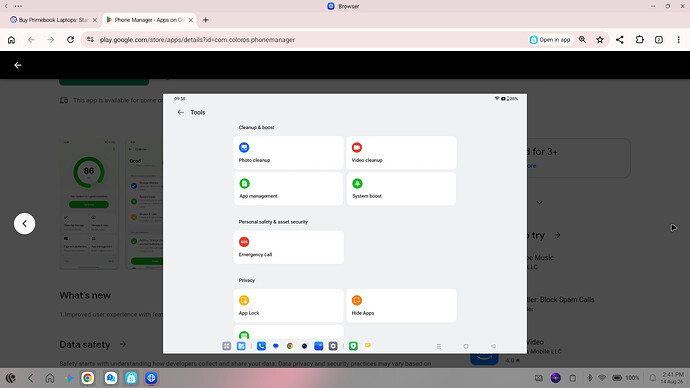Click the Open in app button
This screenshot has height=388, width=690.
point(550,40)
